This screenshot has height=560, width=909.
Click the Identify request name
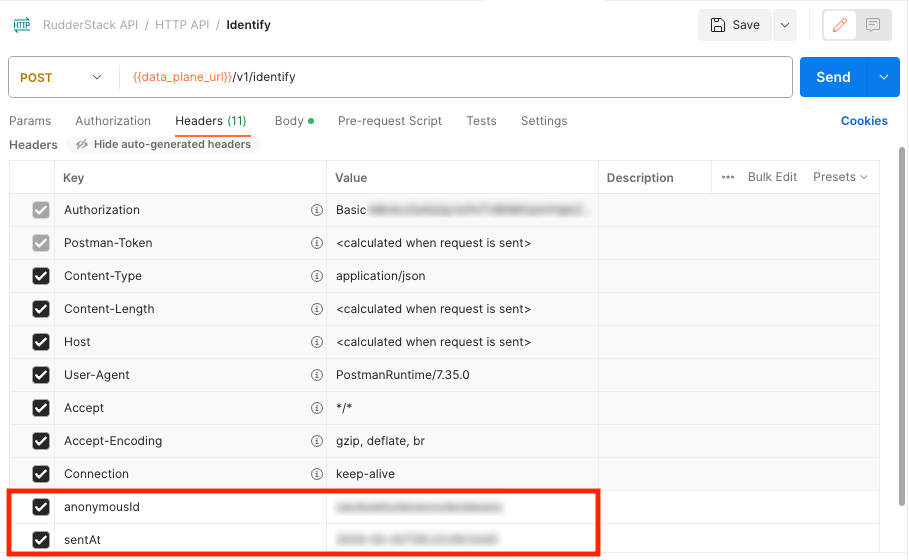pyautogui.click(x=248, y=25)
